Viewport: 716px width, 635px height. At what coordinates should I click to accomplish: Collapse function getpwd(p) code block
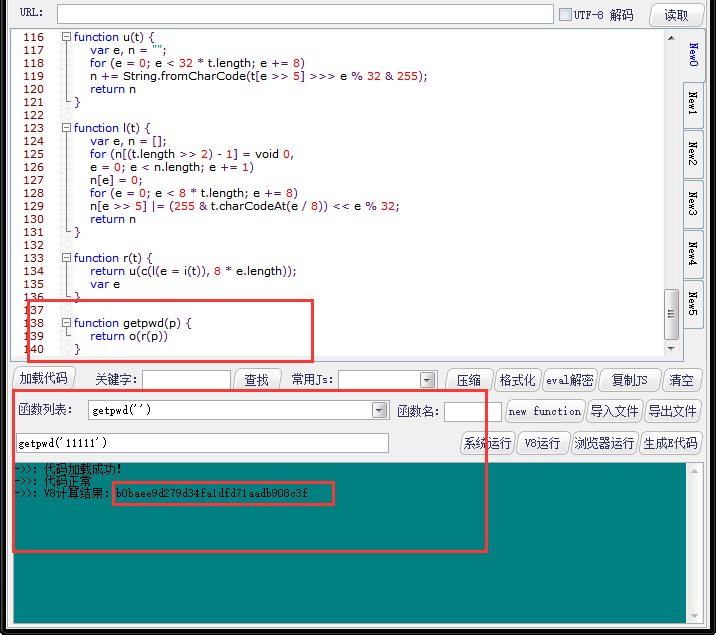(67, 323)
